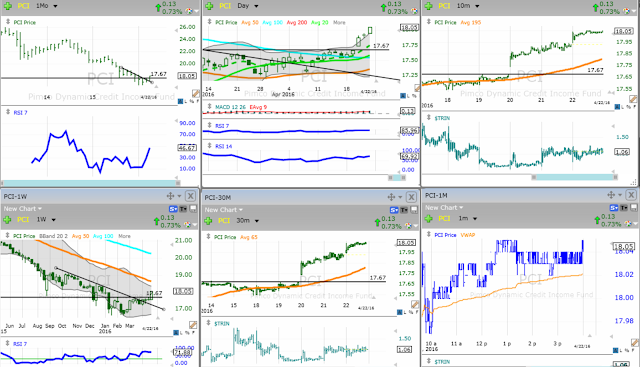Open the 30m timeframe dropdown arrow
Viewport: 640px width, 367px height.
[257, 221]
